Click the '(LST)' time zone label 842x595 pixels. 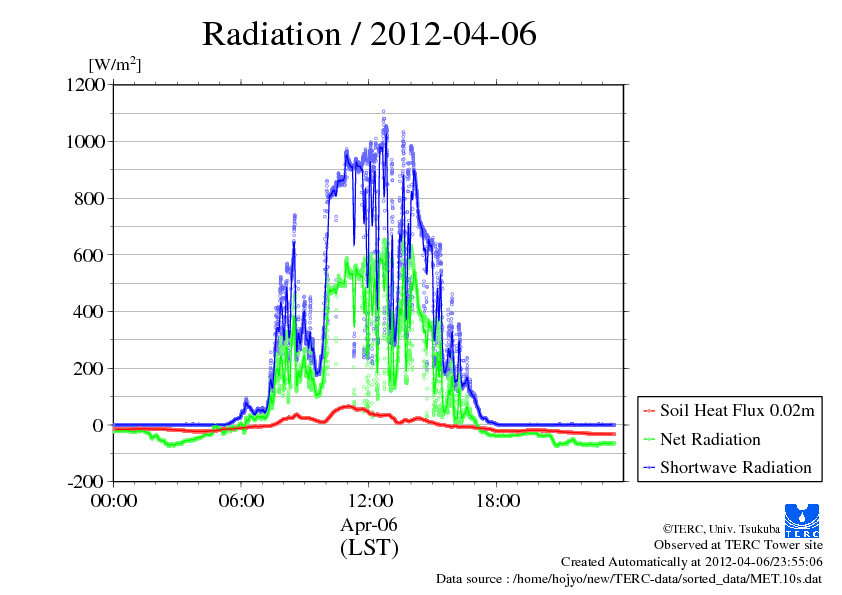pyautogui.click(x=369, y=548)
